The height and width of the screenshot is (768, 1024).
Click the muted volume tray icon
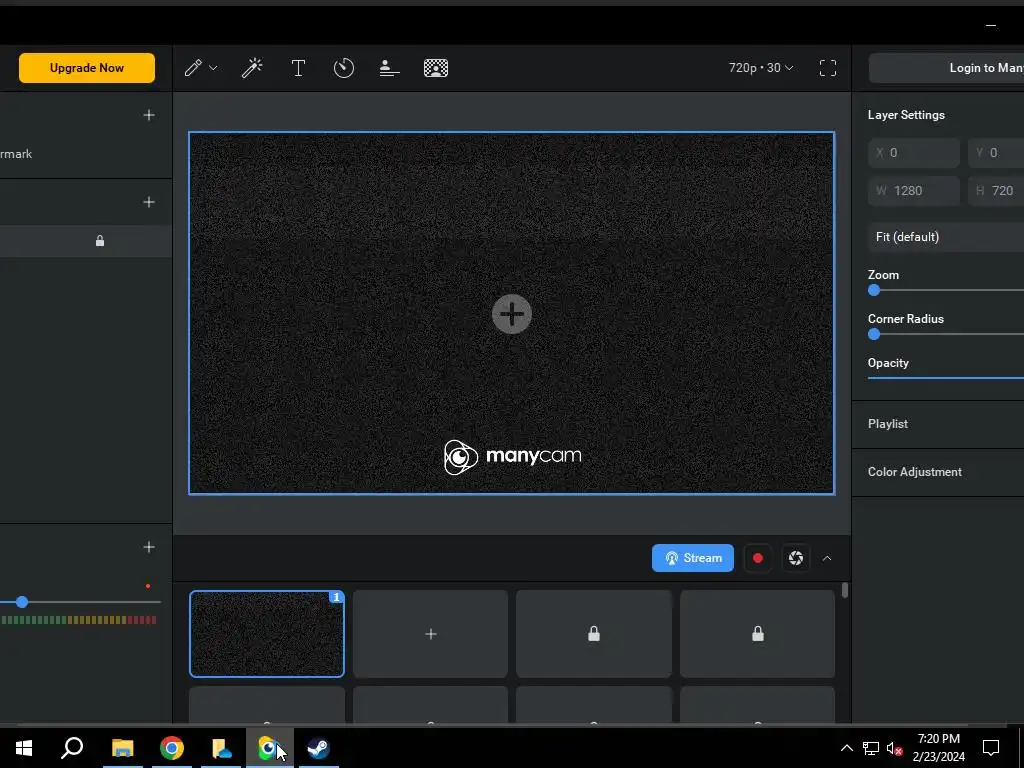pos(894,748)
